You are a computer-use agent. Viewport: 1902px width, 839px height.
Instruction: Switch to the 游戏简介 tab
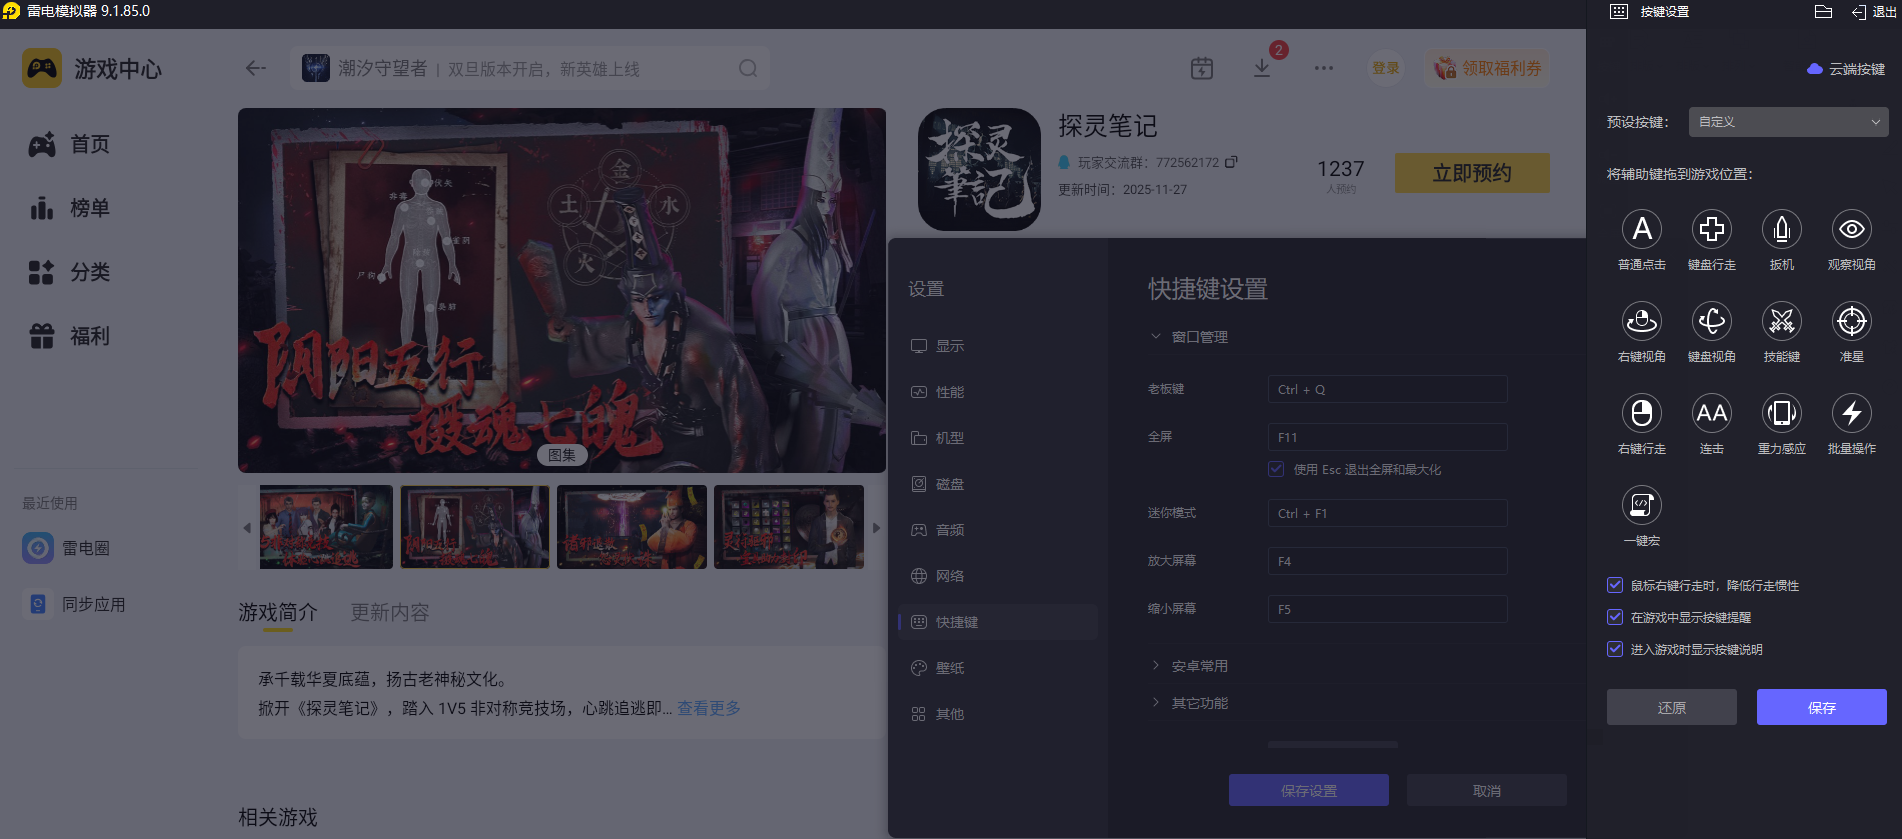tap(278, 613)
